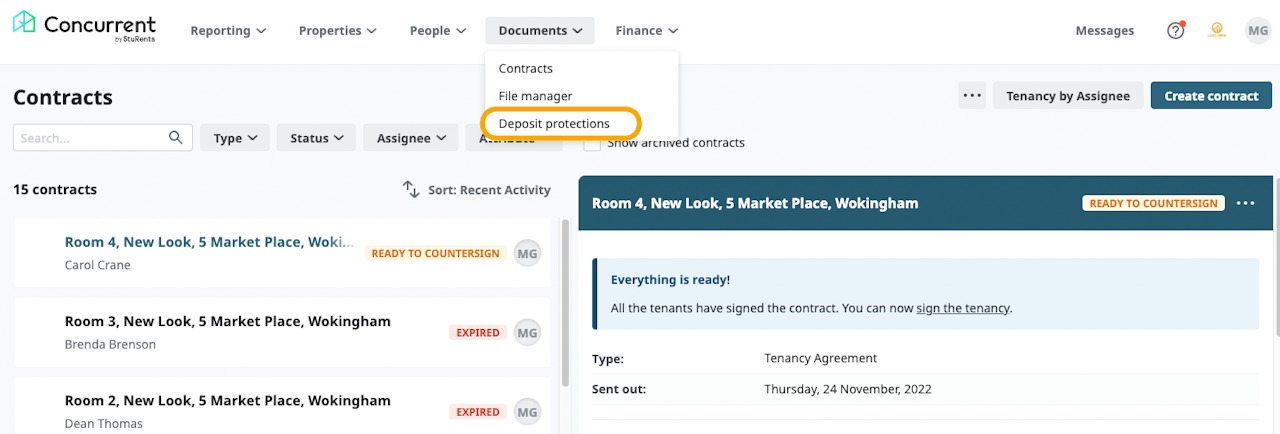Open the help question mark icon

point(1175,31)
